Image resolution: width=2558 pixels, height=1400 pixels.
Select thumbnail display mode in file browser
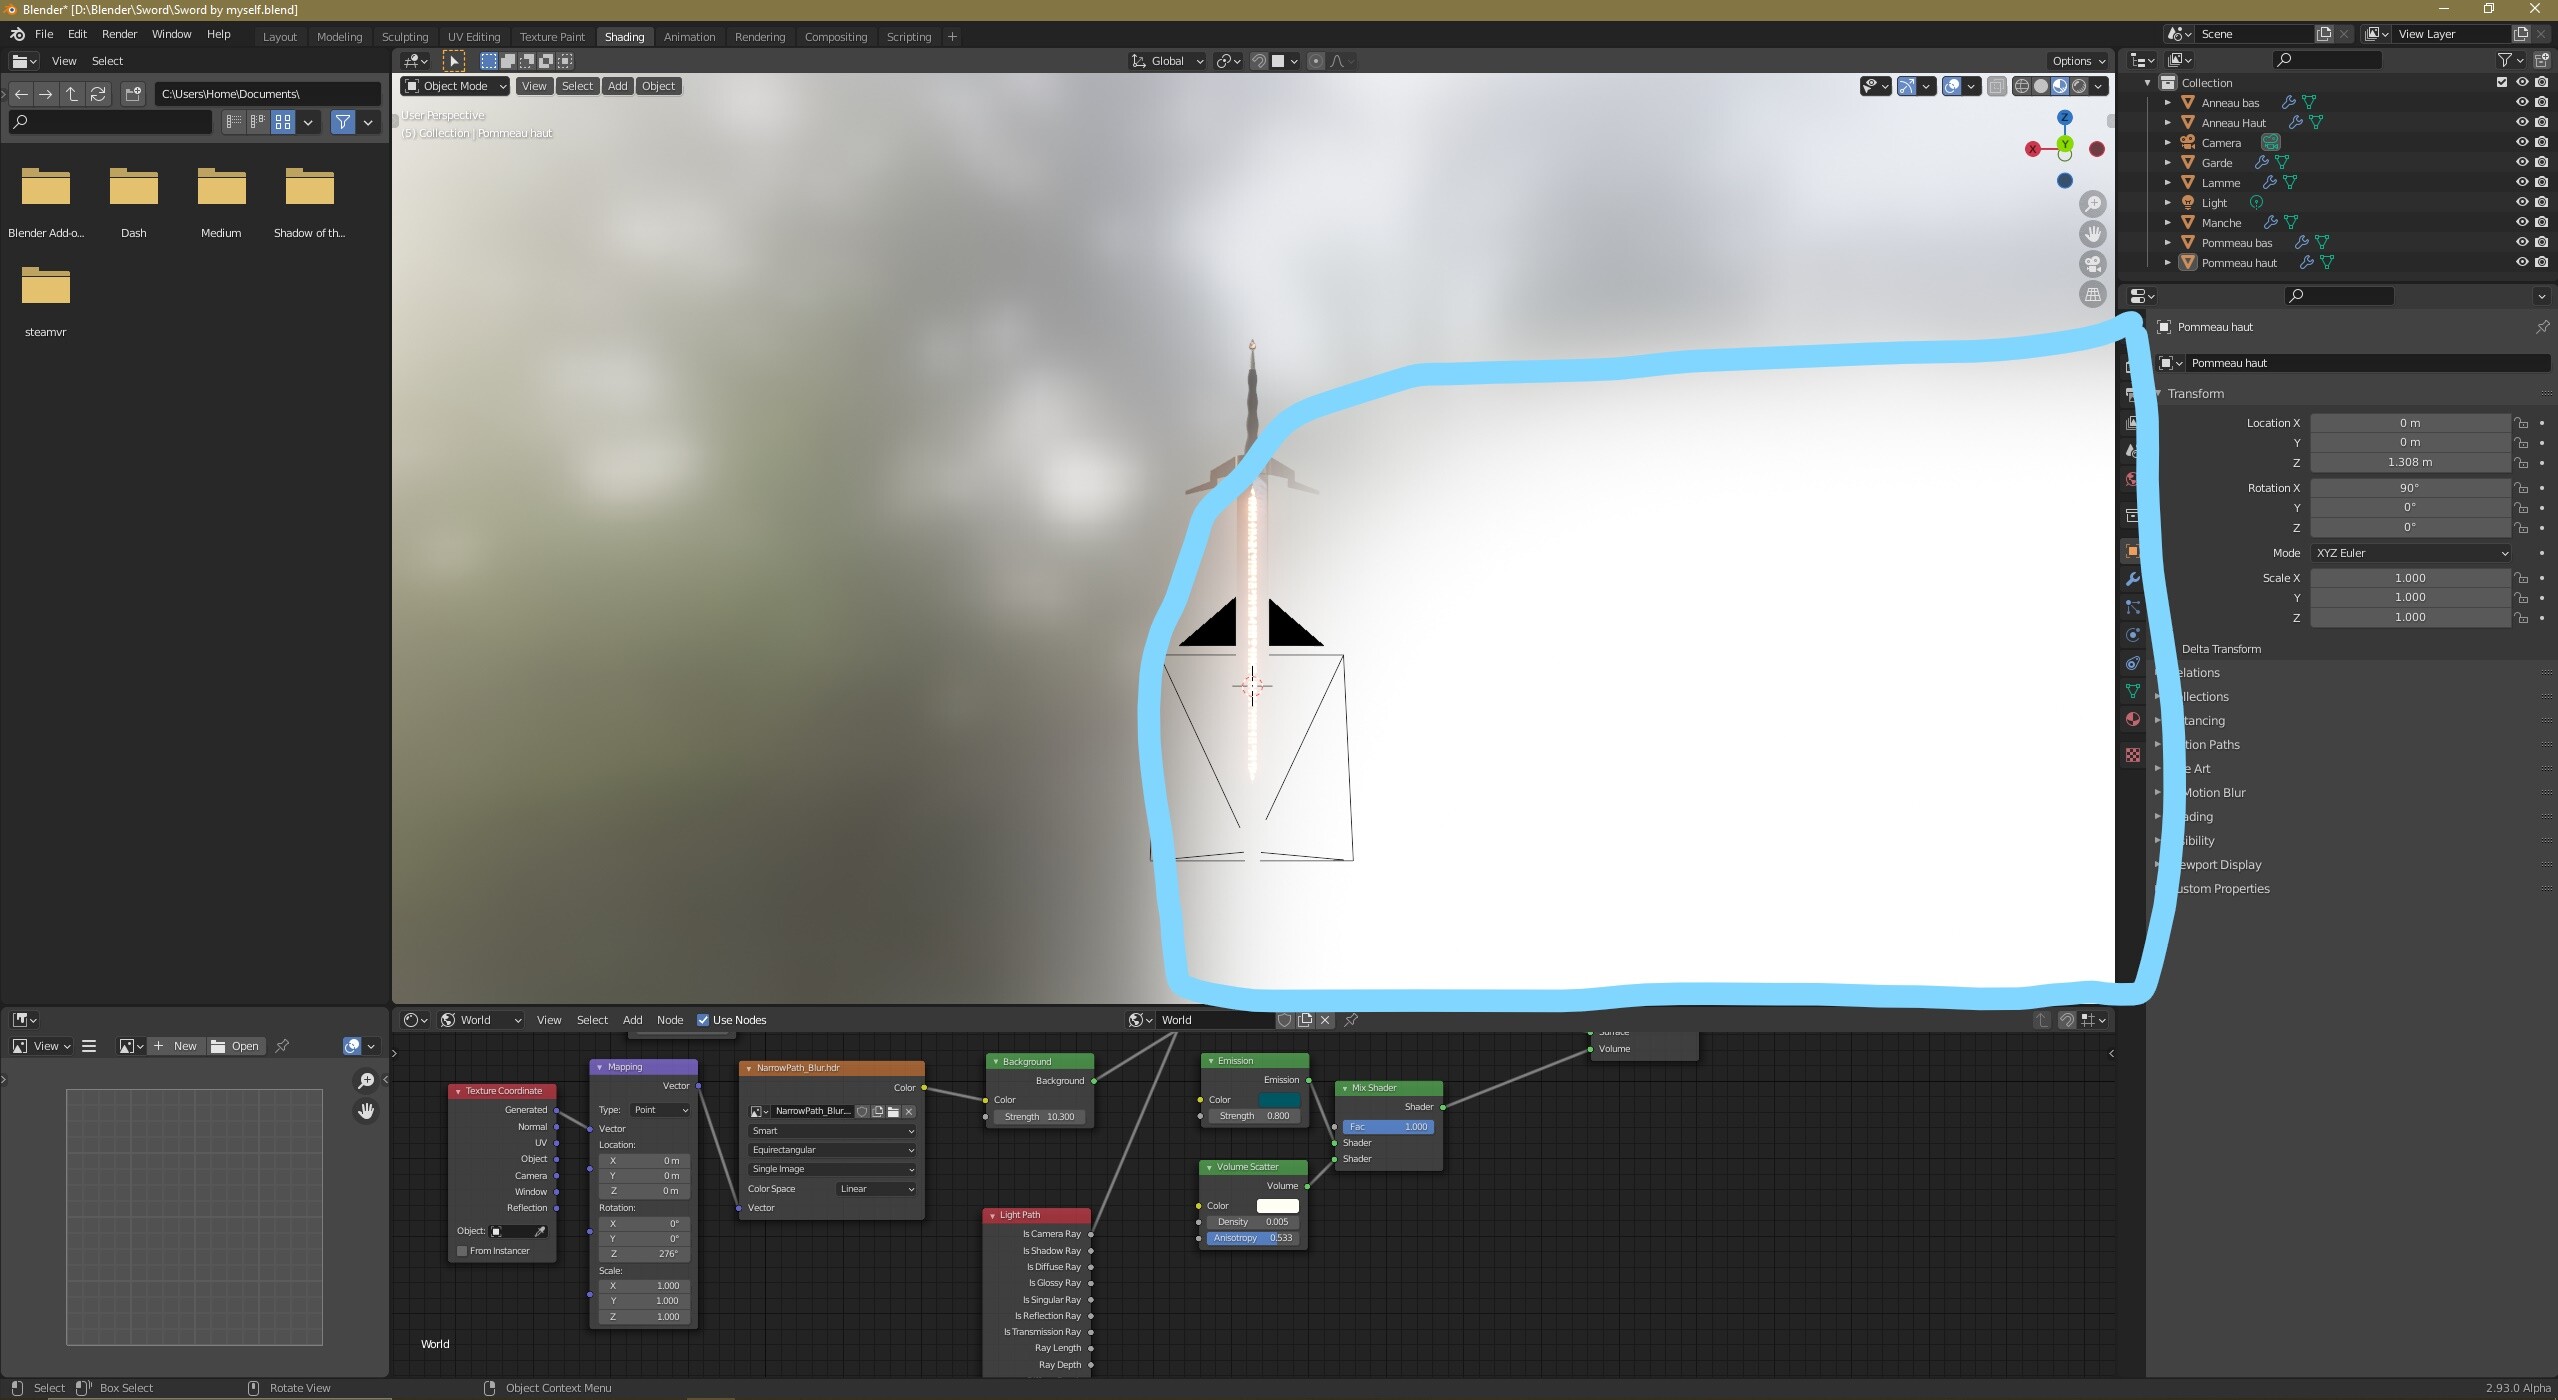click(283, 122)
